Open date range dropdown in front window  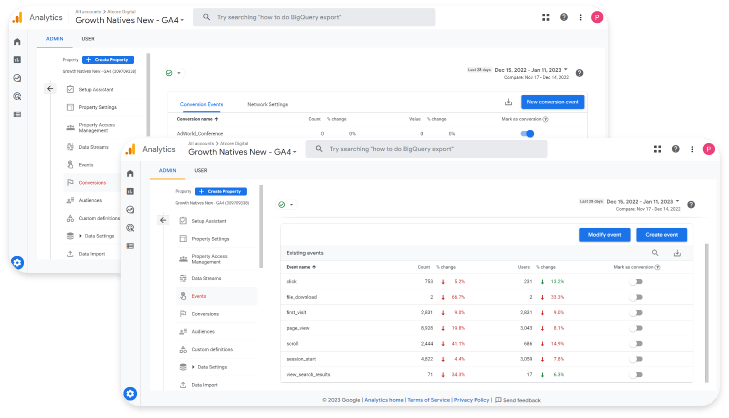643,202
